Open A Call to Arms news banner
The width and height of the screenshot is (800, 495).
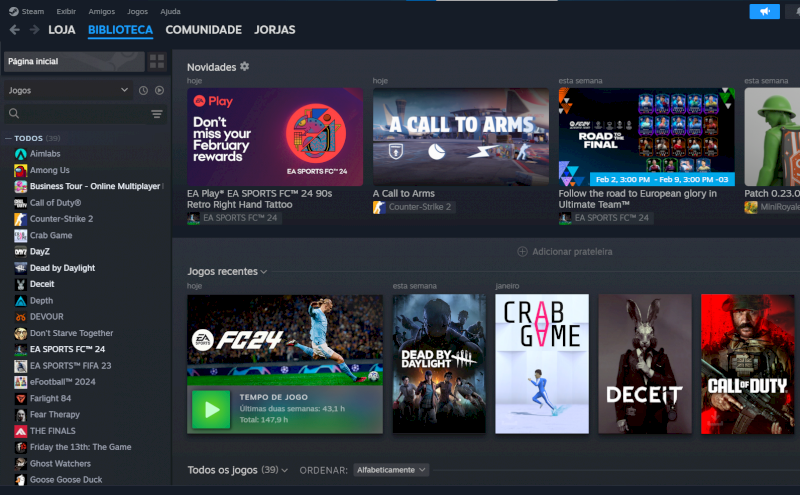461,137
